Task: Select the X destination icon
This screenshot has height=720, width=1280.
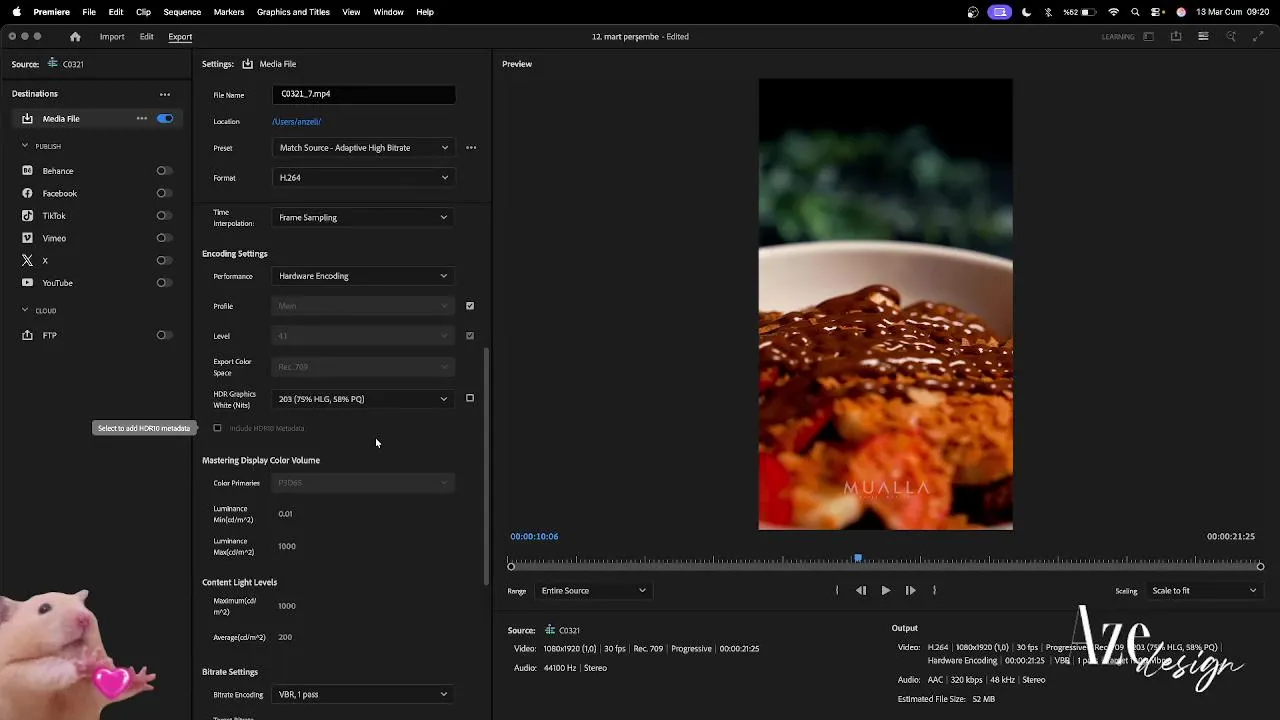Action: click(27, 260)
